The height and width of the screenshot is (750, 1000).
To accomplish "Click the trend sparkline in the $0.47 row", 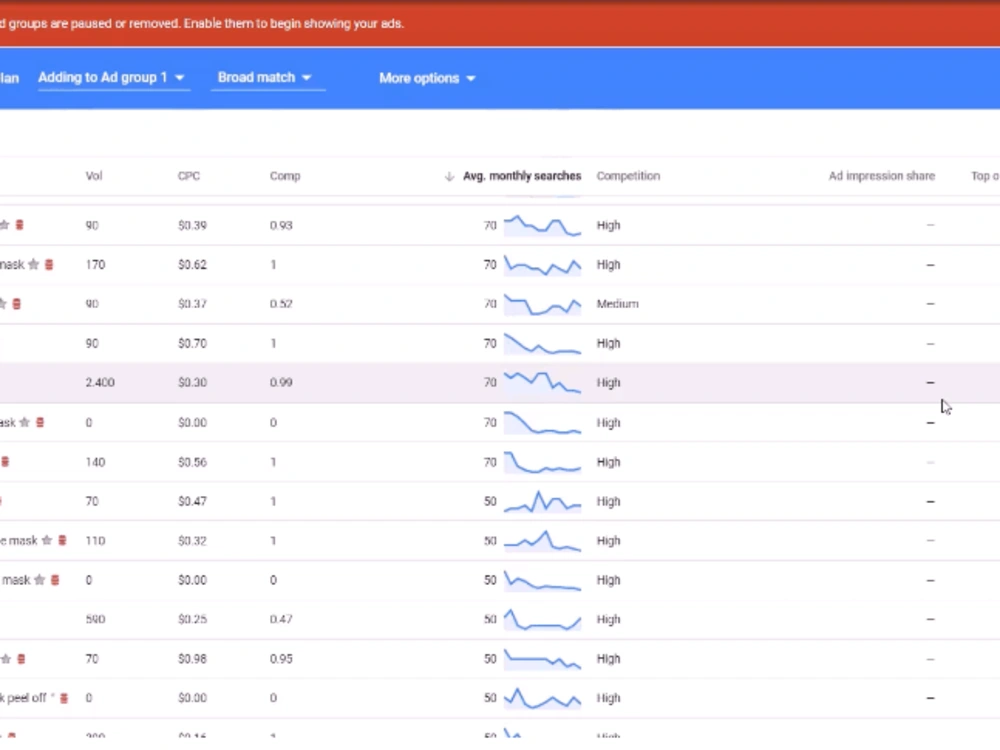I will 543,501.
